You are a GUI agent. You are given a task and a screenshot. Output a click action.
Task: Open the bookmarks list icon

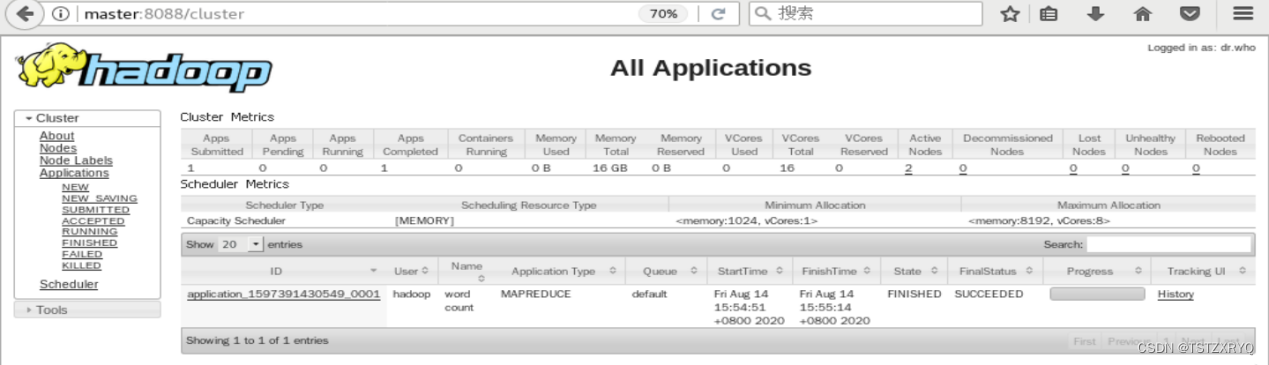click(x=1049, y=14)
